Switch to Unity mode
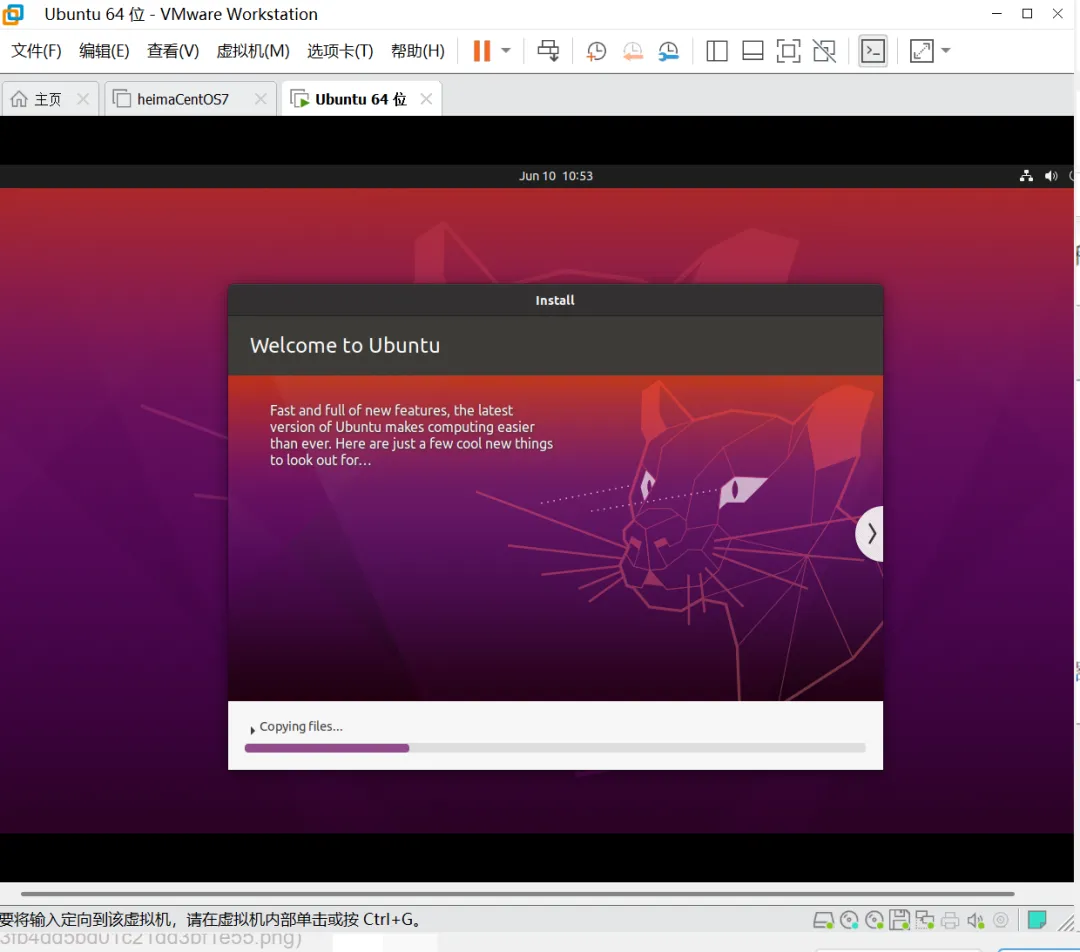The width and height of the screenshot is (1080, 952). coord(824,51)
